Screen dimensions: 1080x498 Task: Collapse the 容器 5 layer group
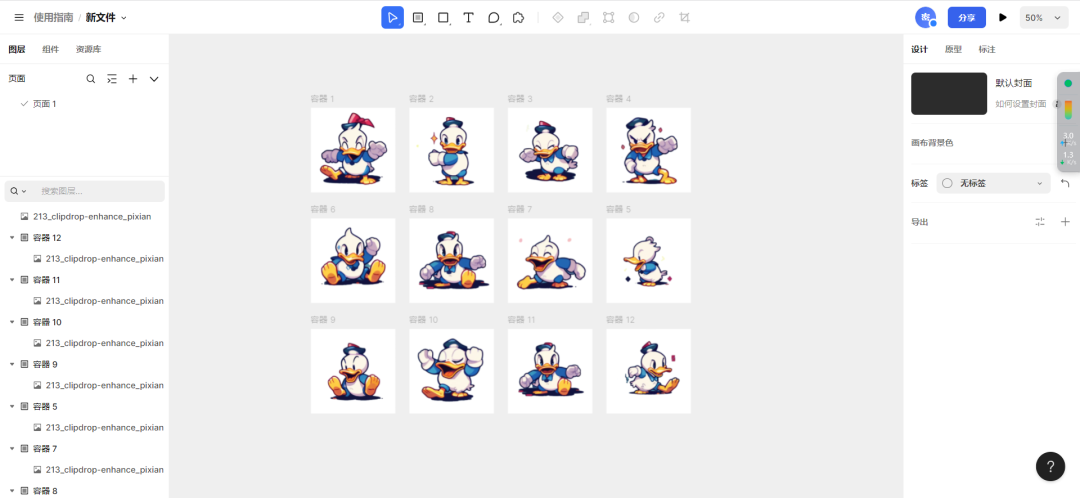pos(12,406)
